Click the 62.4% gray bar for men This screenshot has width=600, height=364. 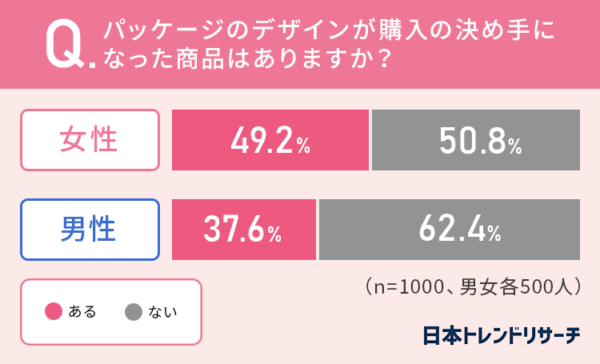pyautogui.click(x=449, y=229)
